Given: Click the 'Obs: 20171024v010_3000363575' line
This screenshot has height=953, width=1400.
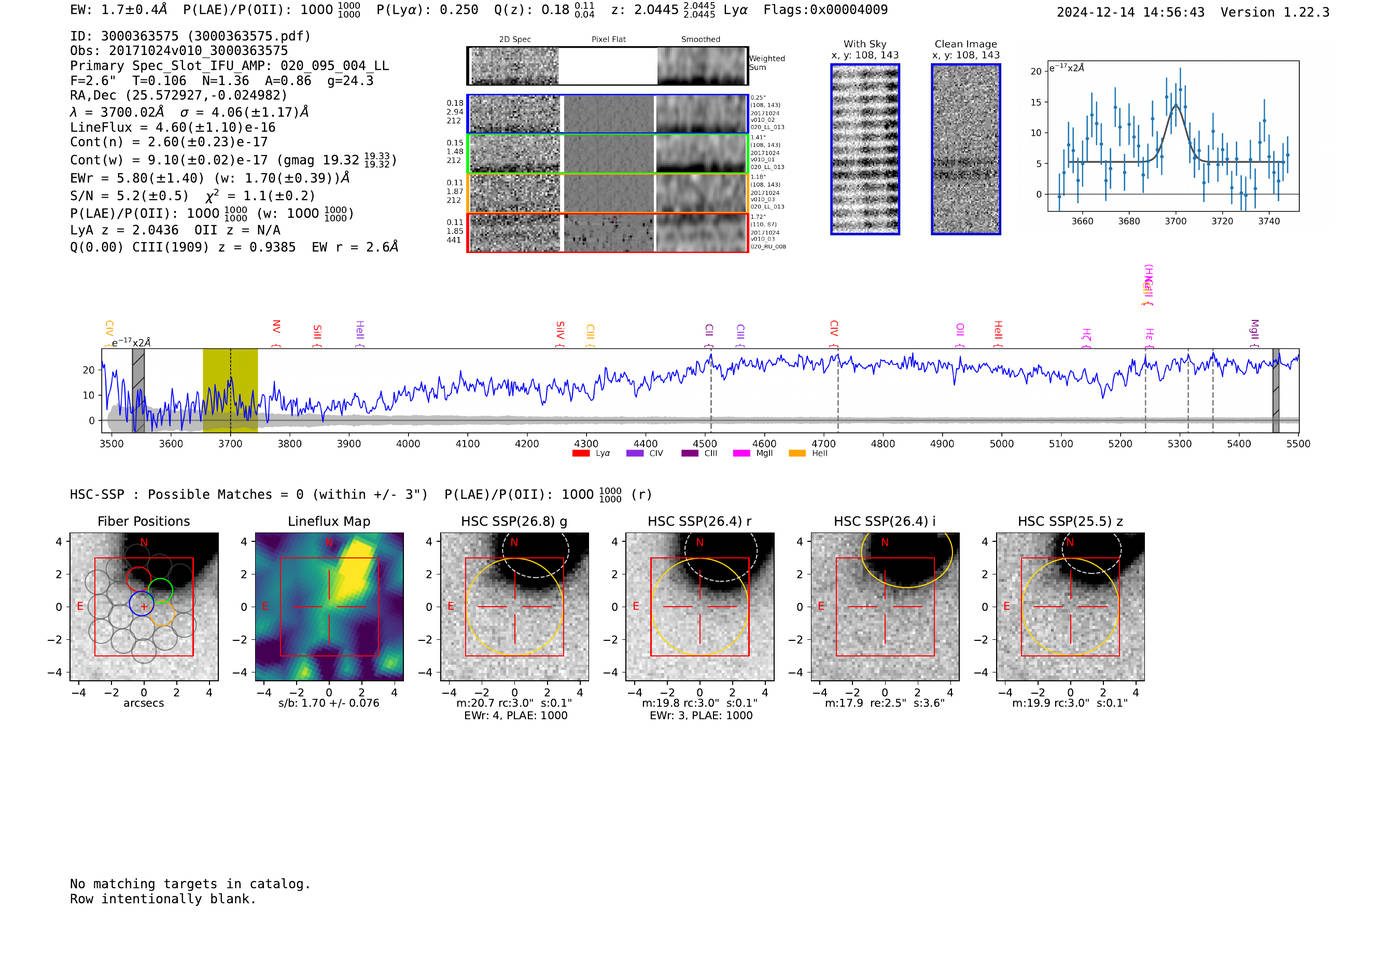Looking at the screenshot, I should [179, 51].
